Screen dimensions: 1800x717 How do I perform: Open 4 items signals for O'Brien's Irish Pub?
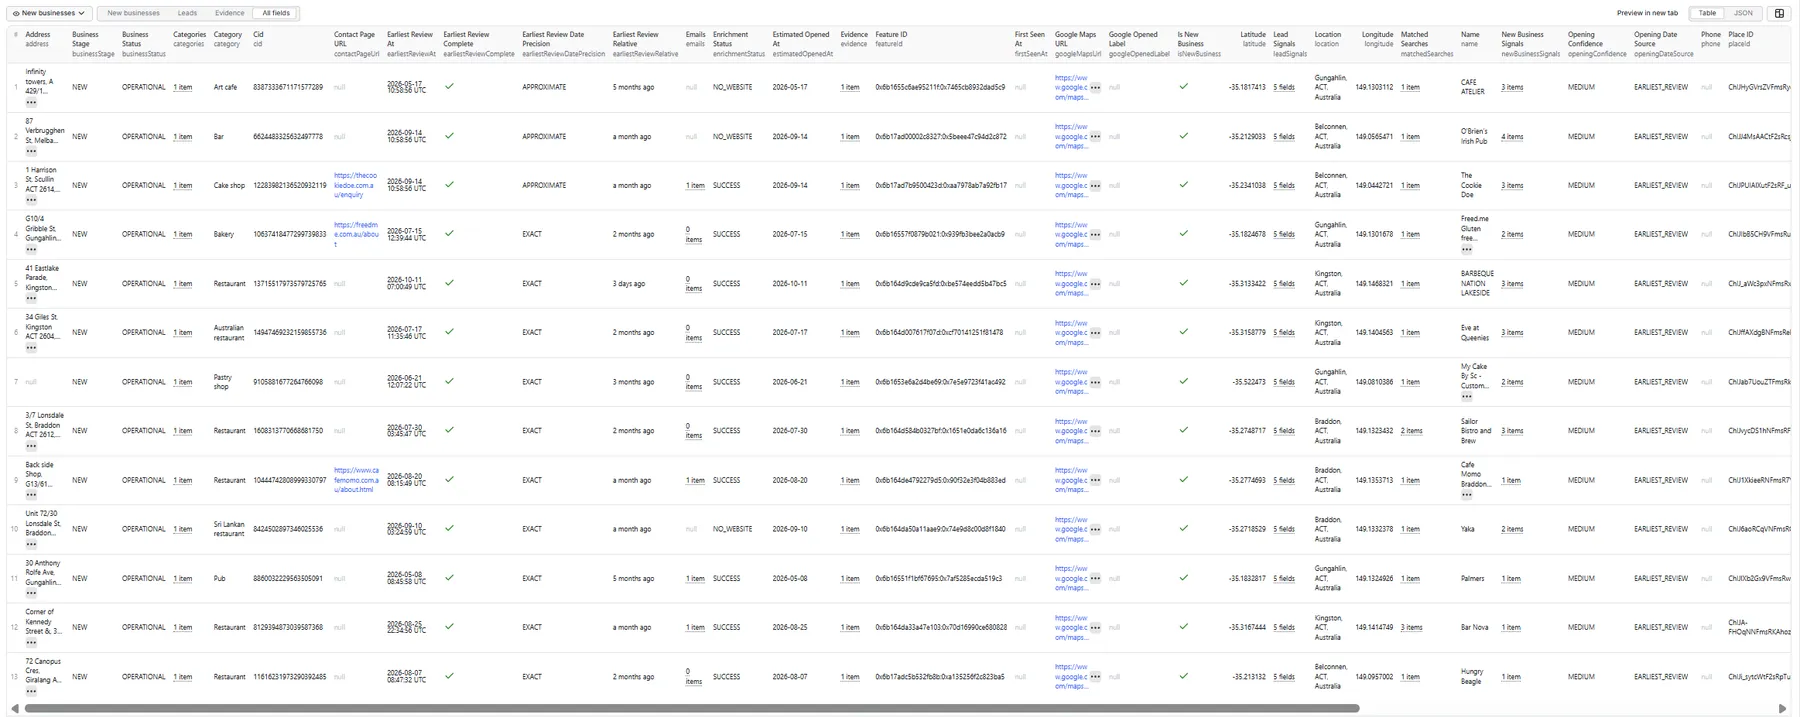[x=1512, y=137]
